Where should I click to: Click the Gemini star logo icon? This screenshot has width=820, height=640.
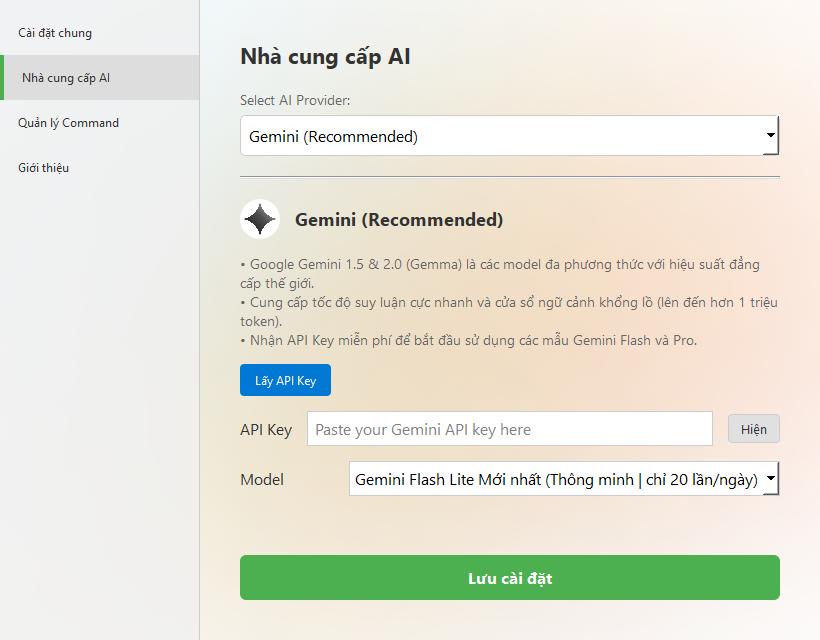pyautogui.click(x=260, y=219)
